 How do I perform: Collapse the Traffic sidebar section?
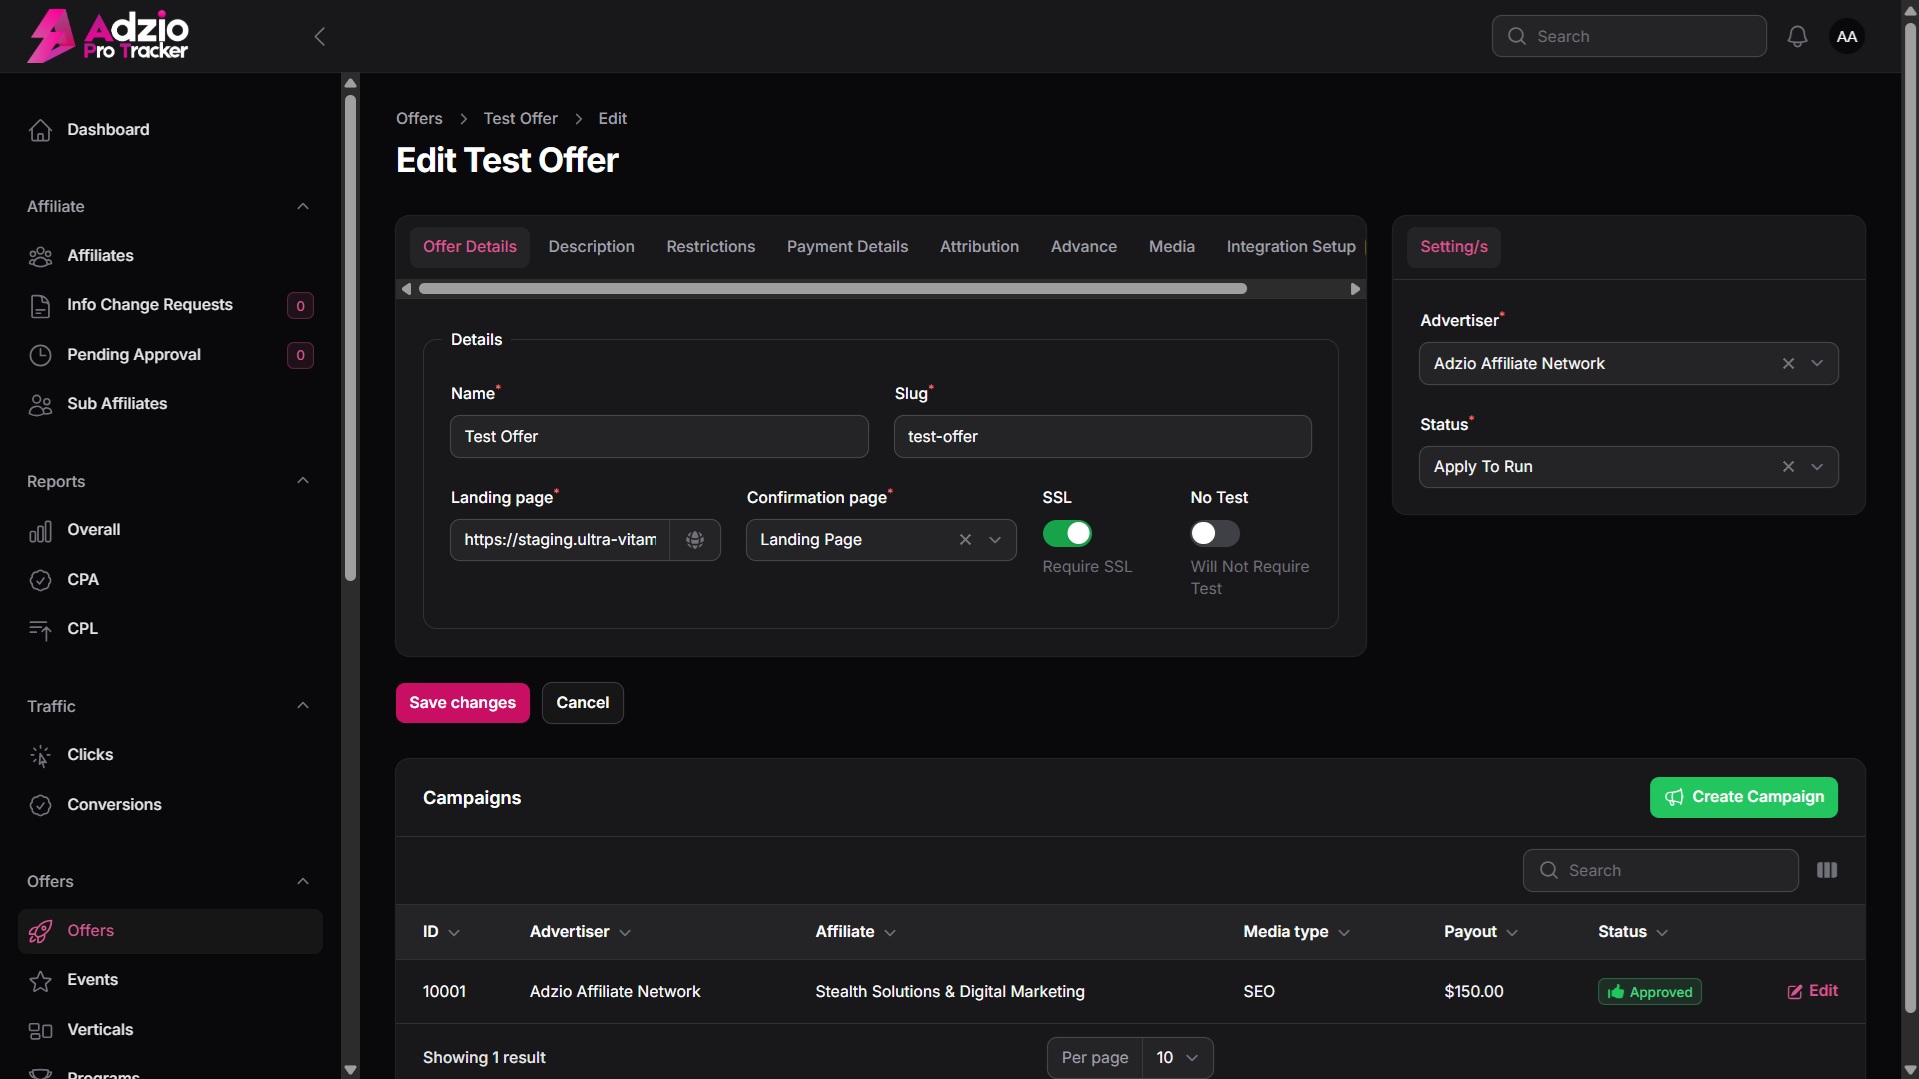(302, 706)
